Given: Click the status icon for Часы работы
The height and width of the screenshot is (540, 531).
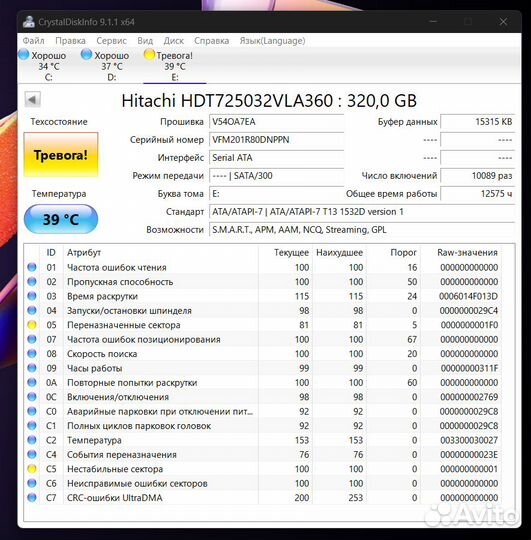Looking at the screenshot, I should tap(32, 368).
